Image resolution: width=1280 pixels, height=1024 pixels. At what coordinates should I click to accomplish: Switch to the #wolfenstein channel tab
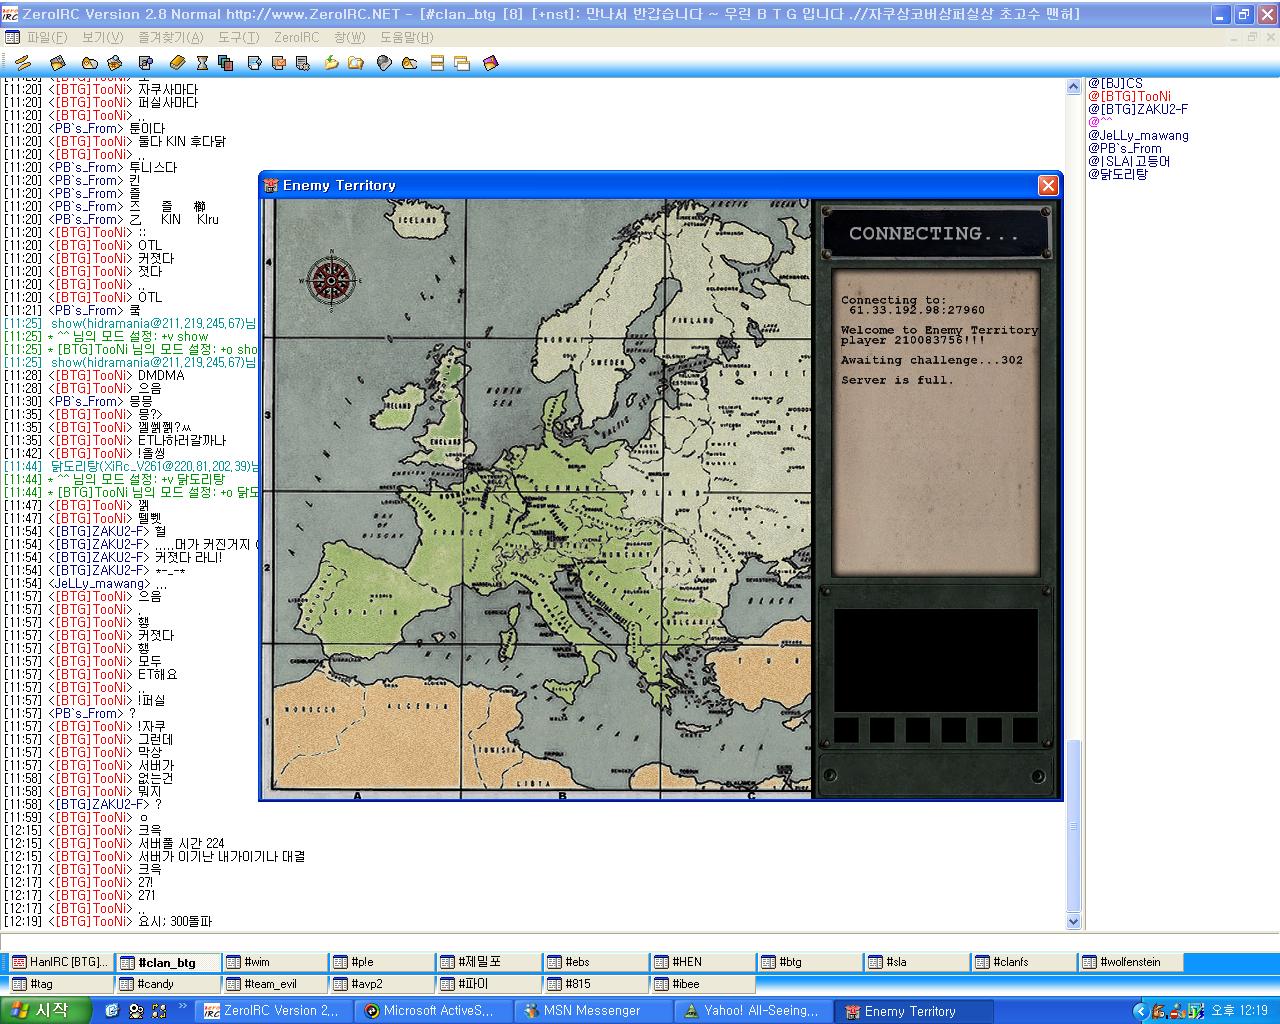point(1130,962)
